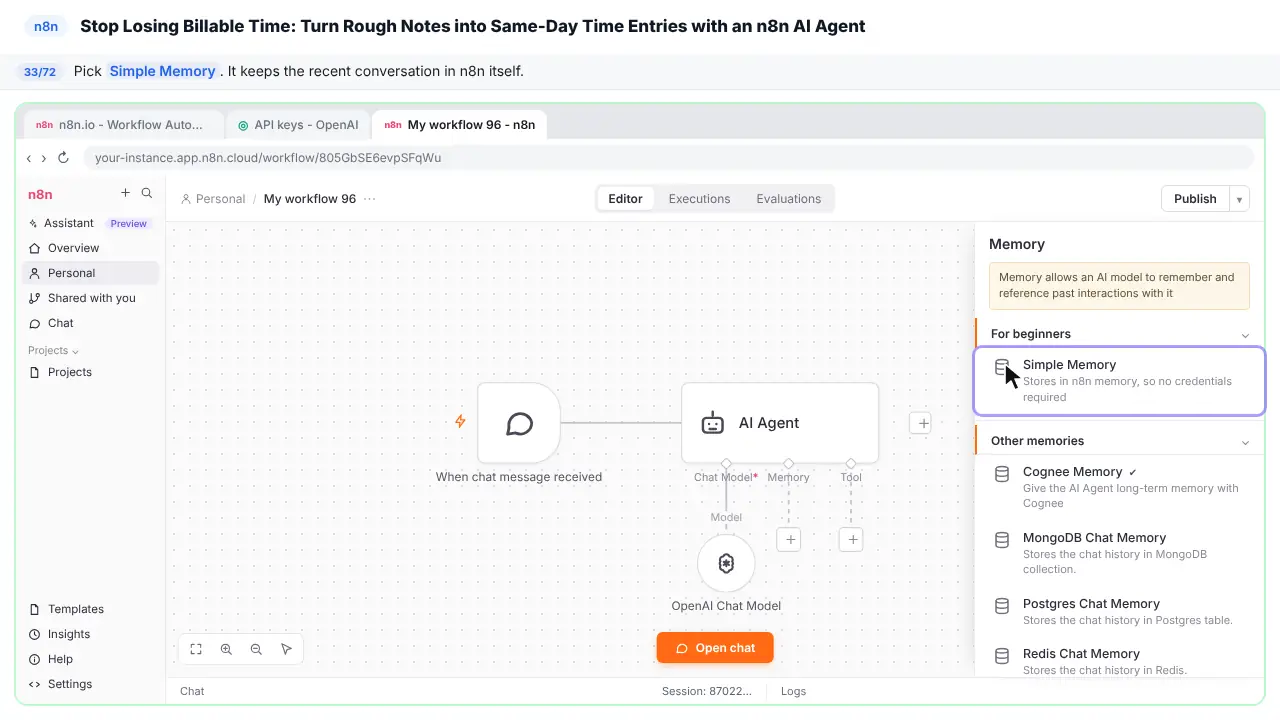Click the three-dot menu beside My workflow 96
Screen dimensions: 1280x720
click(x=370, y=199)
